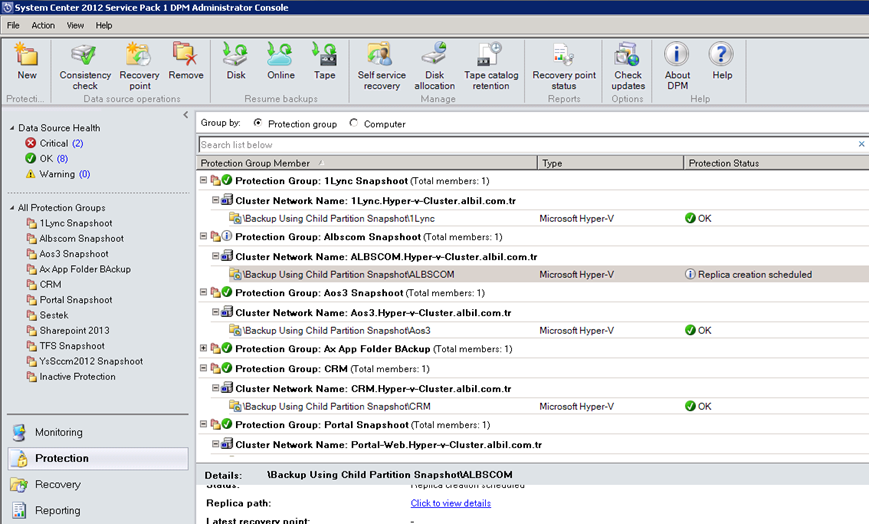Resume Tape backups

point(324,61)
